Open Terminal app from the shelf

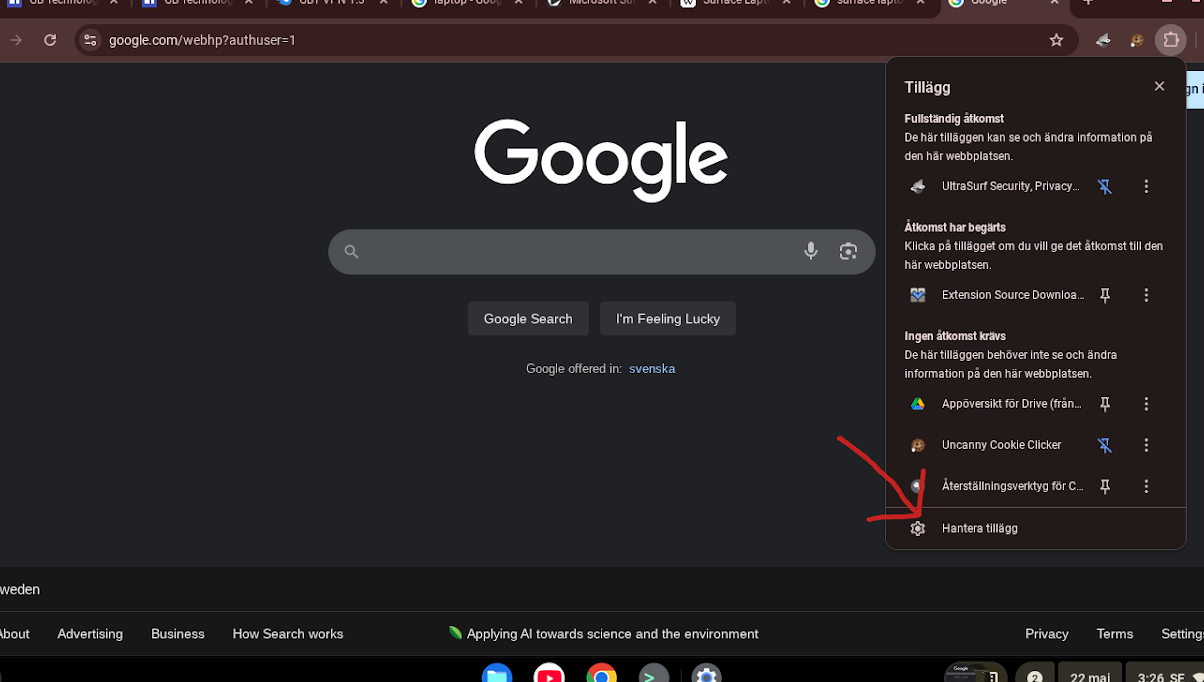[x=653, y=675]
